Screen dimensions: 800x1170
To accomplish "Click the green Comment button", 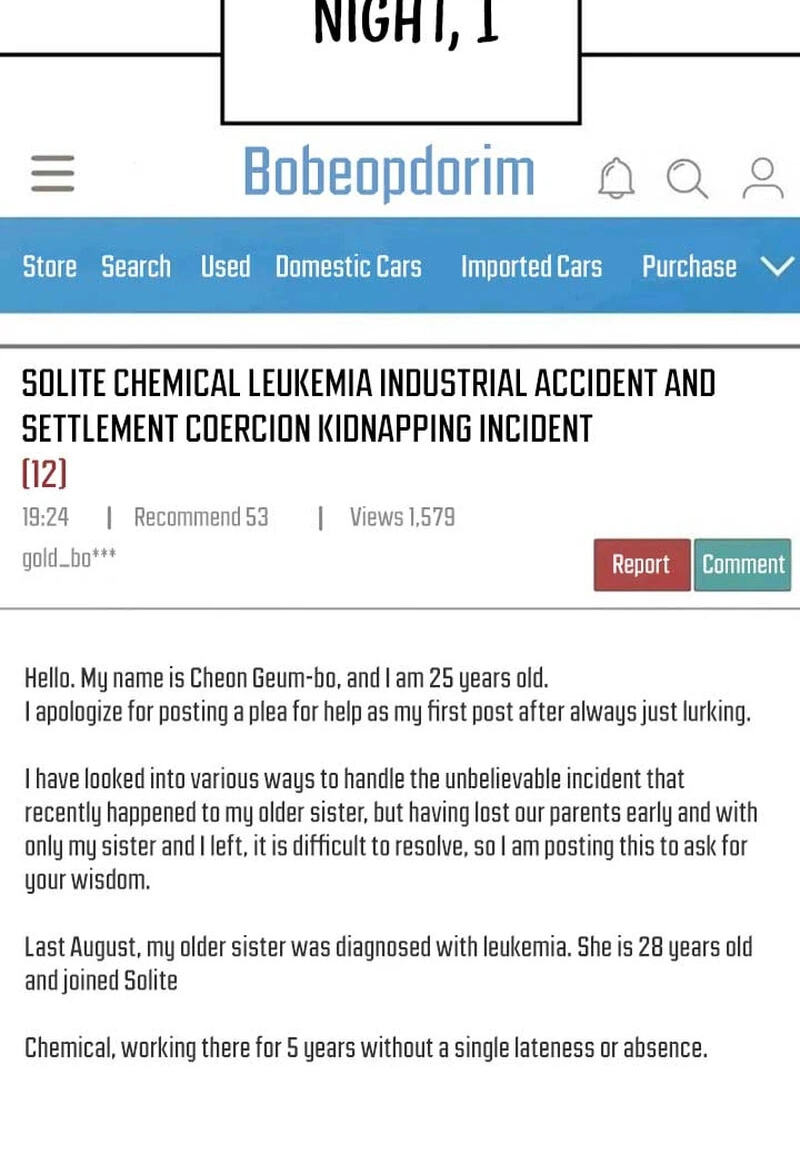I will pos(743,565).
